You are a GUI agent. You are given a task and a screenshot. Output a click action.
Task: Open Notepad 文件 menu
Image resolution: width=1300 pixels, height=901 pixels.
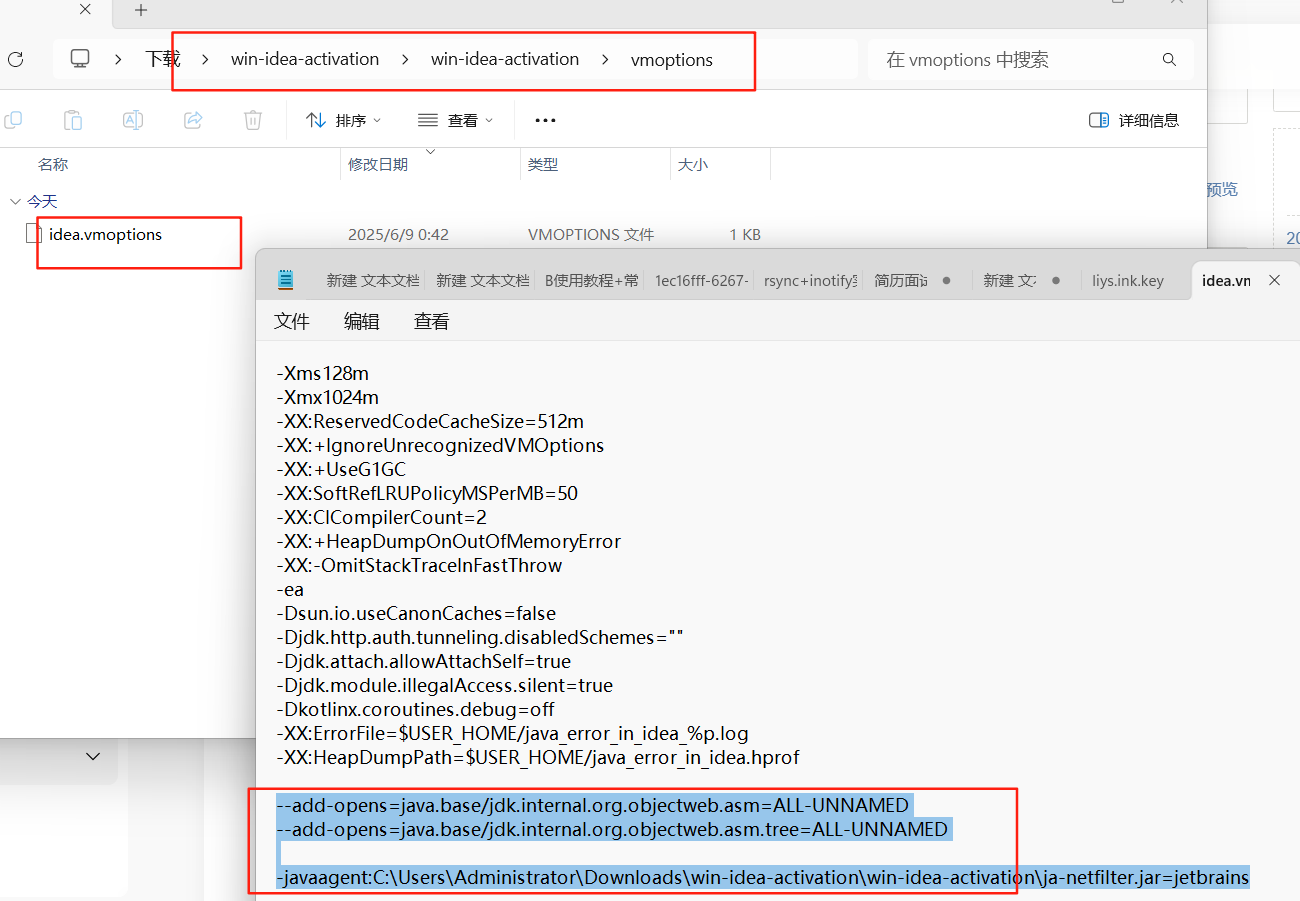(x=292, y=321)
